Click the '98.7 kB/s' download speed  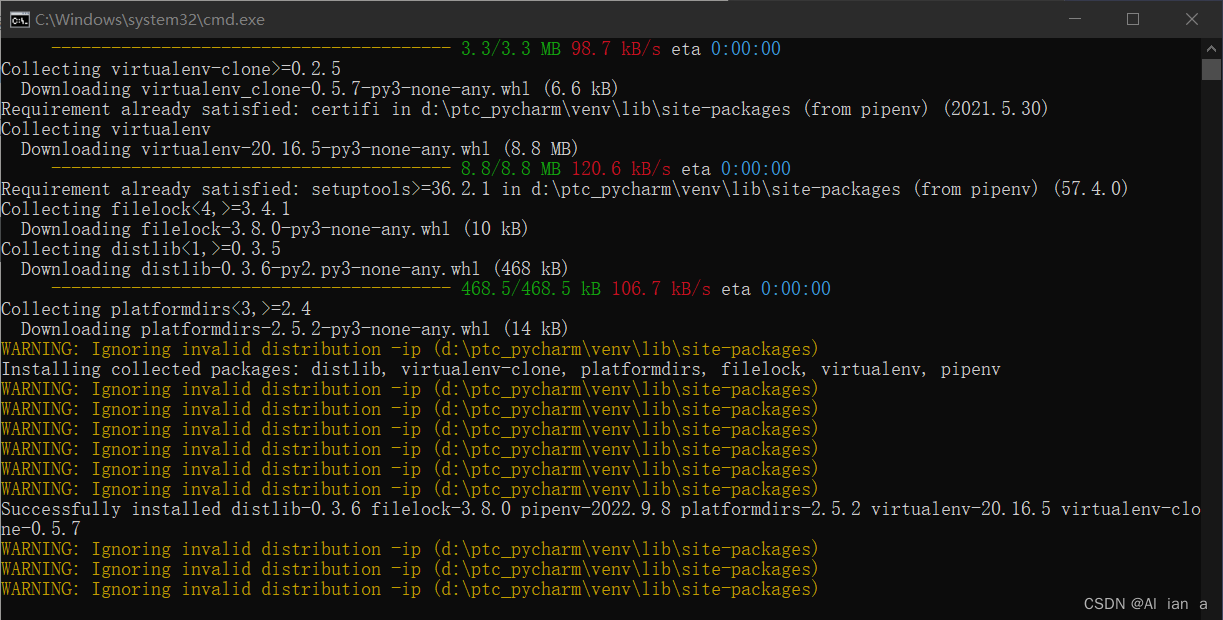(616, 49)
